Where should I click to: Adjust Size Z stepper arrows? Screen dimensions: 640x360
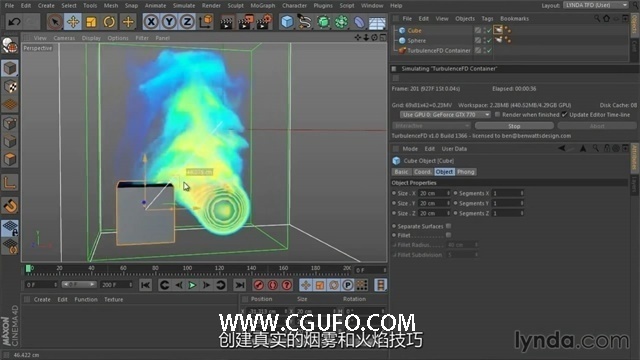tap(448, 213)
